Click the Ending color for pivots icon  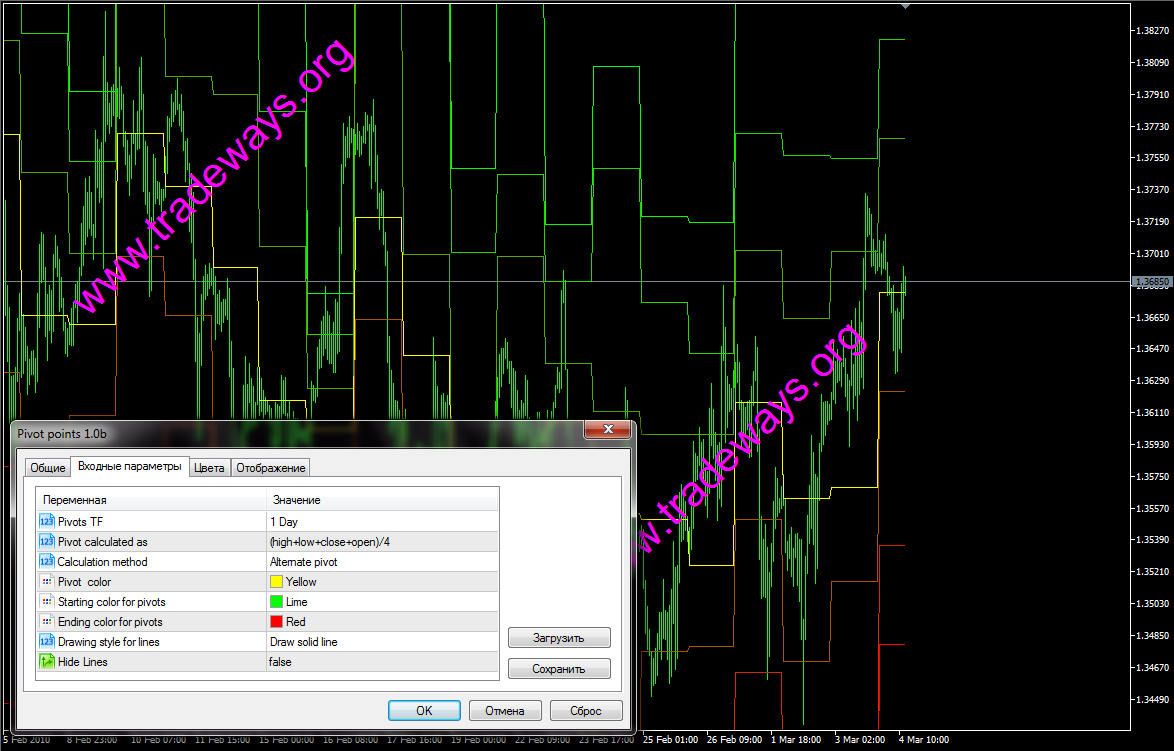tap(46, 621)
